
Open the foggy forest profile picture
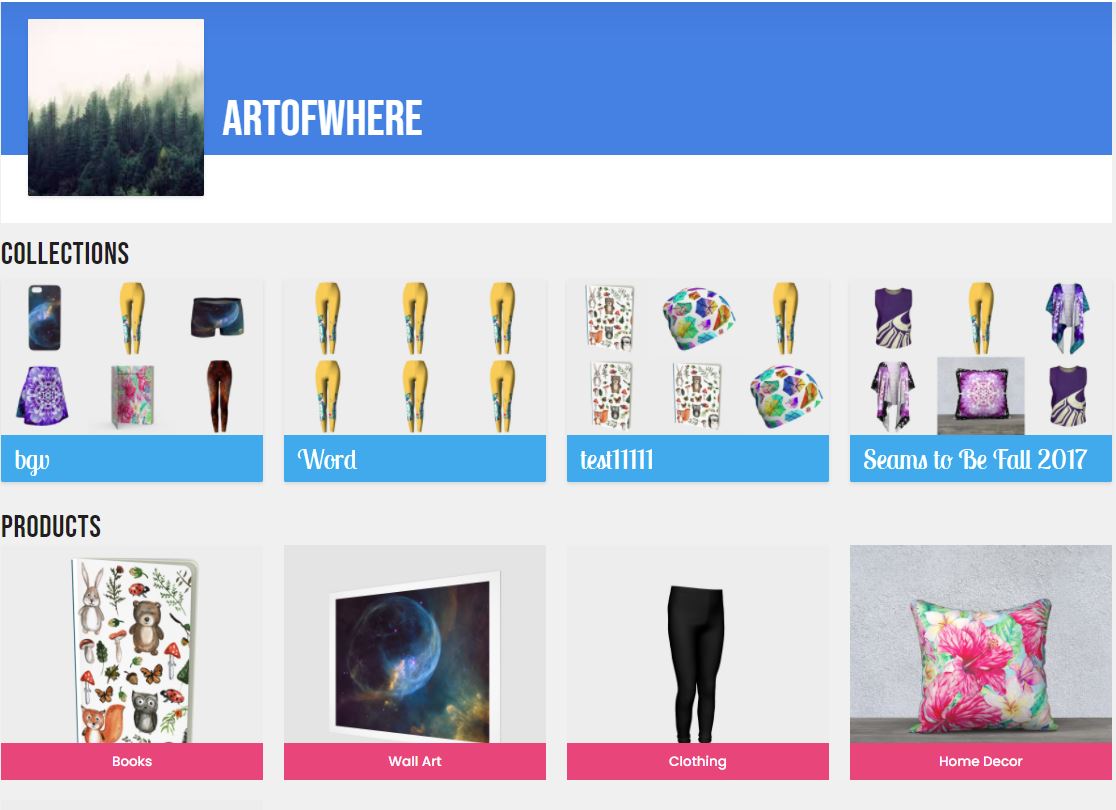(x=116, y=107)
